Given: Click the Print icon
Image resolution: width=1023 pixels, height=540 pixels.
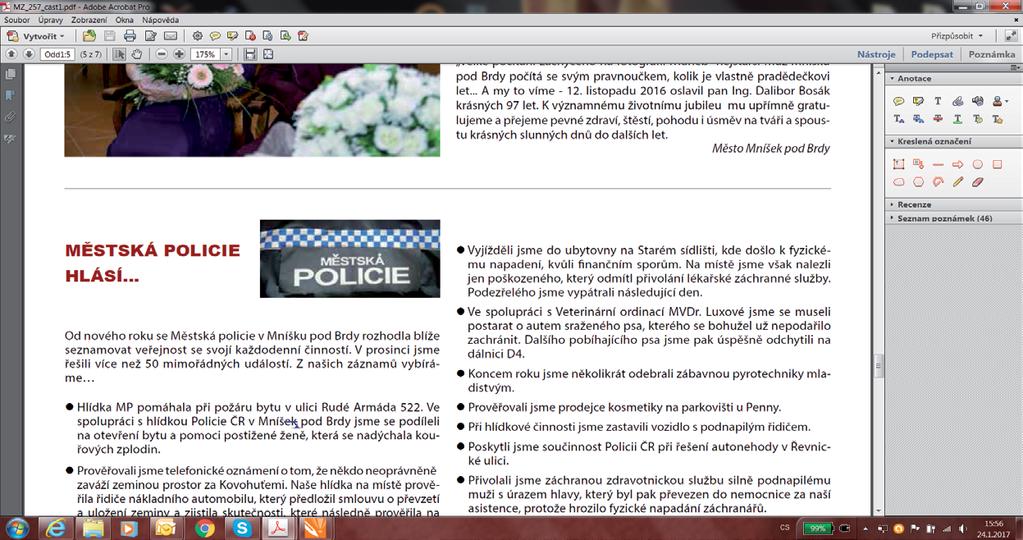Looking at the screenshot, I should pos(130,36).
